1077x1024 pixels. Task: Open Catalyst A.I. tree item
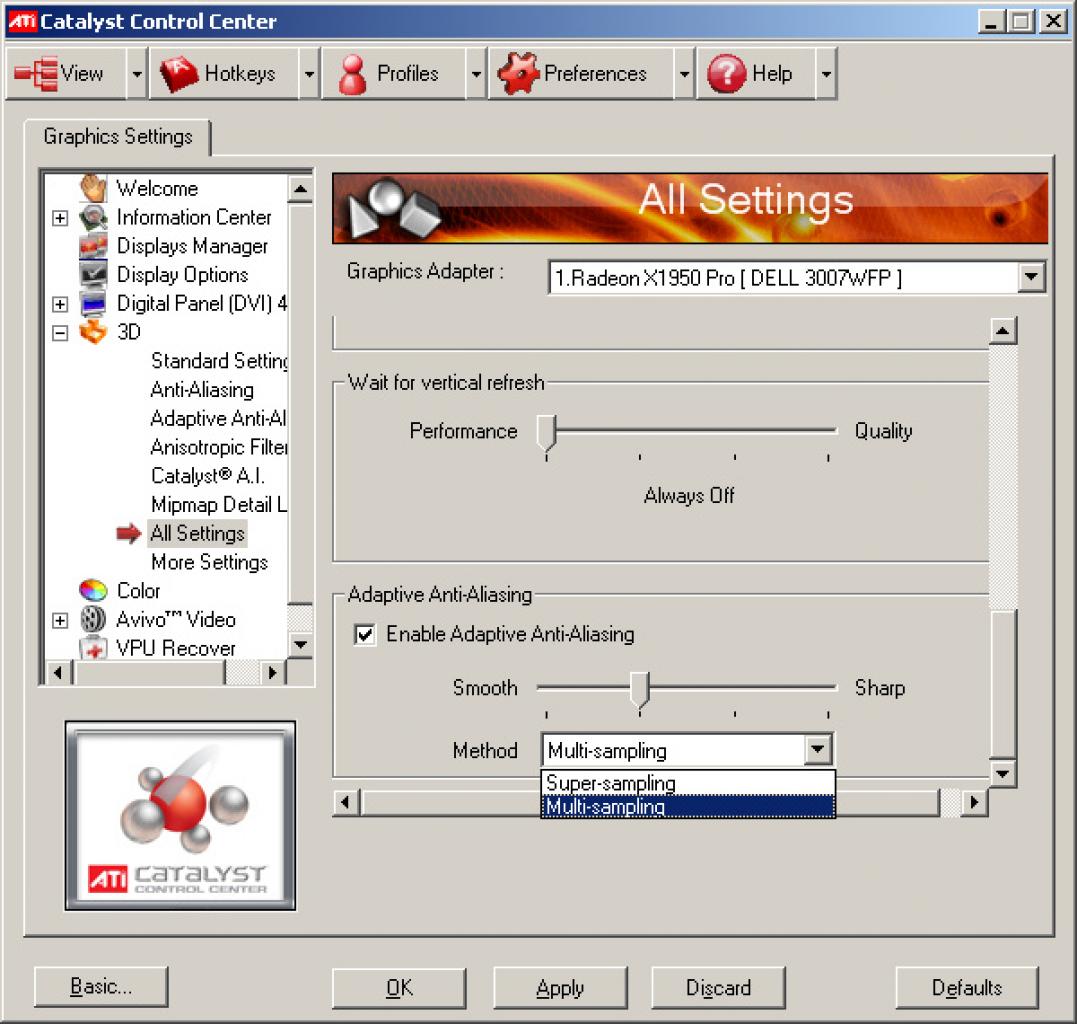[207, 476]
